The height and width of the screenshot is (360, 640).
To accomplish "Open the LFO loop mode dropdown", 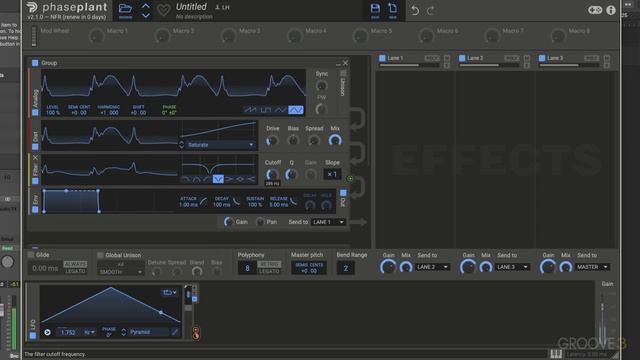I will pos(169,292).
